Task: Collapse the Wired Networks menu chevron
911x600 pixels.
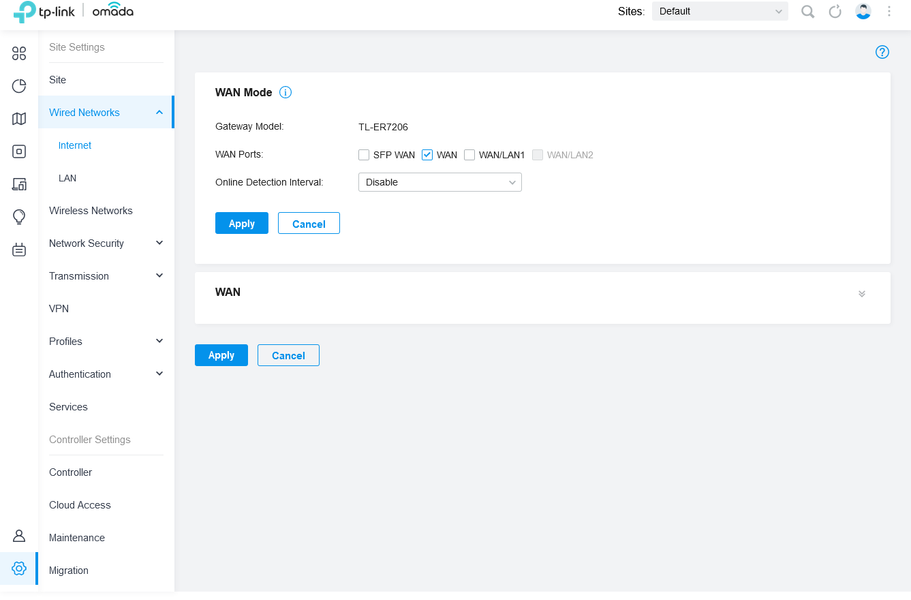Action: tap(159, 113)
